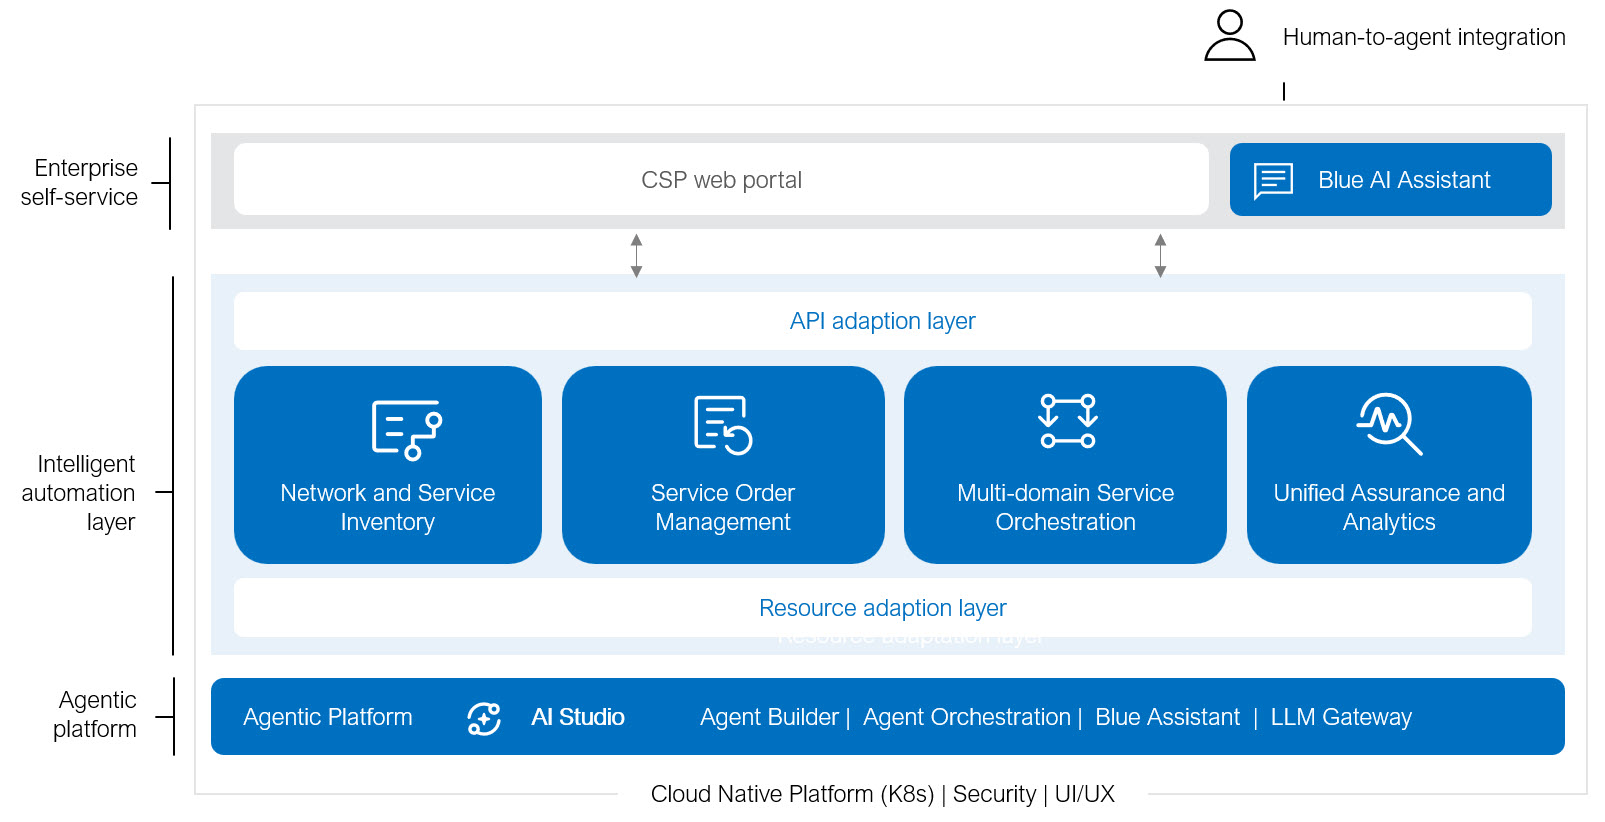Screen dimensions: 1605x822
Task: Click the Human-to-agent integration text
Action: 1424,37
